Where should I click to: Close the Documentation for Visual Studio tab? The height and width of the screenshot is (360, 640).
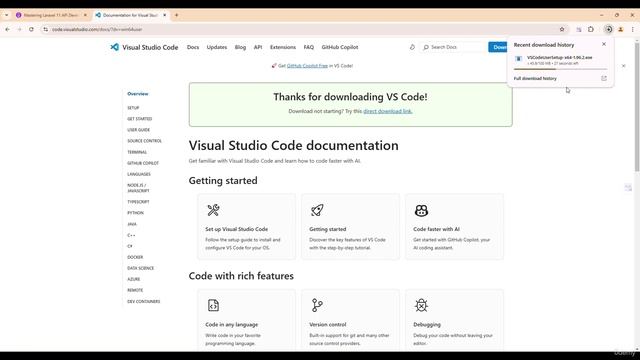(164, 15)
